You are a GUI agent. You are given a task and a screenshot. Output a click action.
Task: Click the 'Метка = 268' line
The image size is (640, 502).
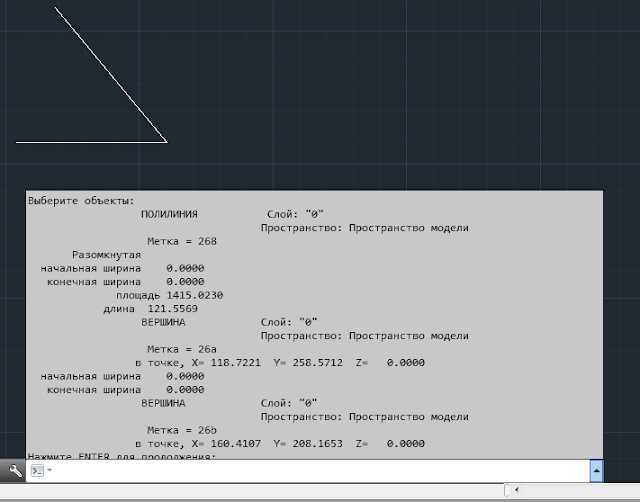point(182,241)
